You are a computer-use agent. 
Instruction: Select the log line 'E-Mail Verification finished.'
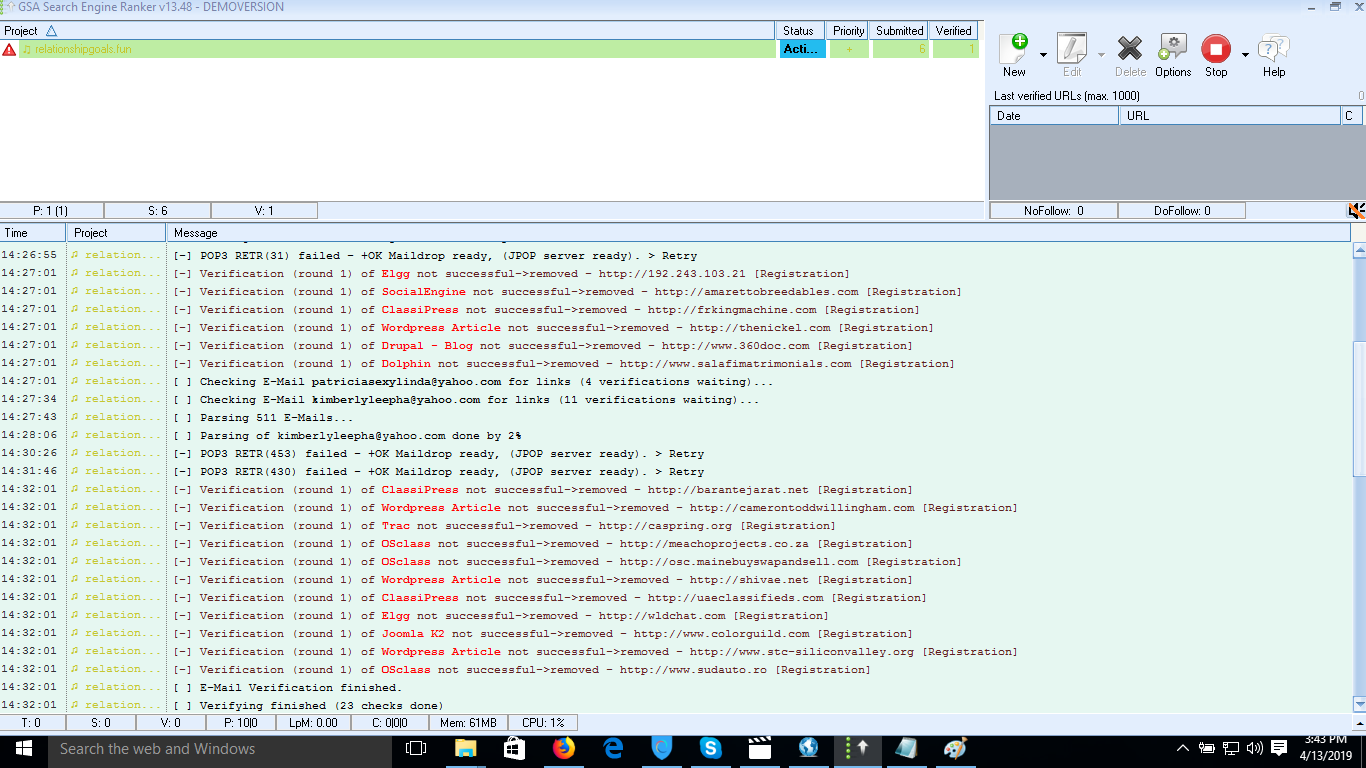pos(675,688)
